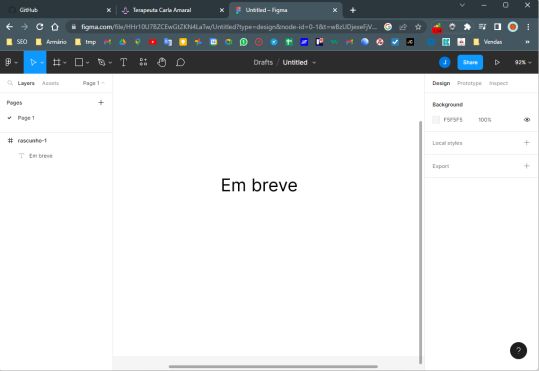Go back in browser history
The width and height of the screenshot is (539, 371).
pyautogui.click(x=9, y=26)
